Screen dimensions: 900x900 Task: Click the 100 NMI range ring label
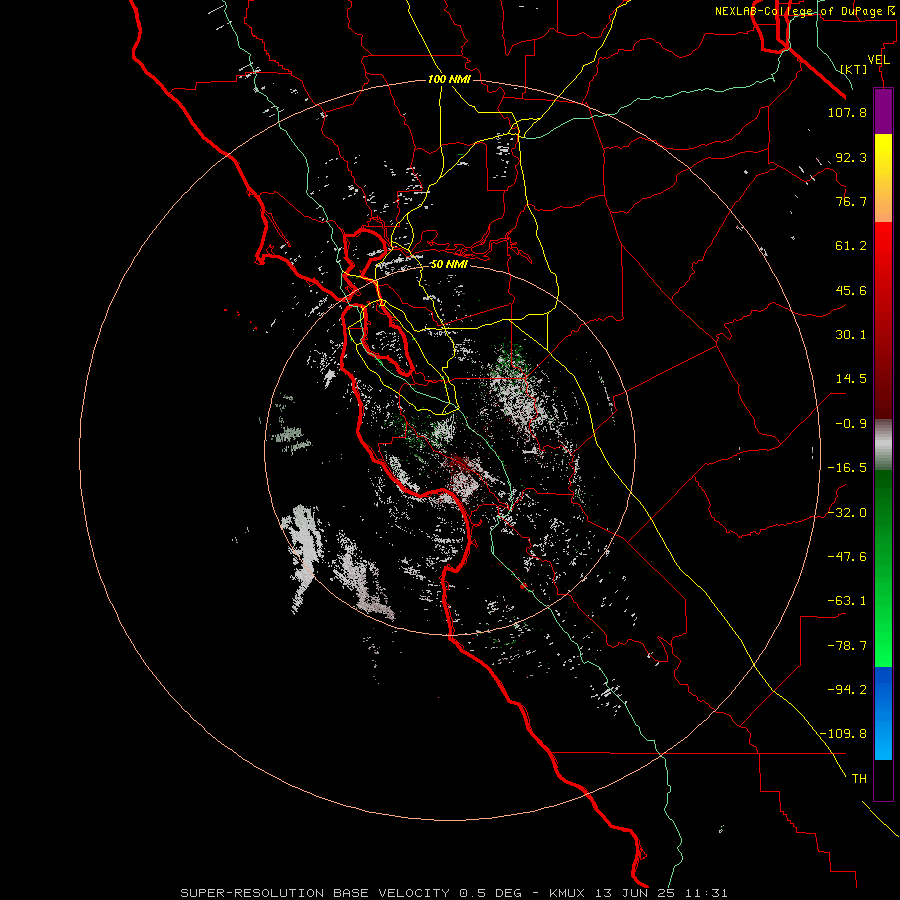pos(449,79)
